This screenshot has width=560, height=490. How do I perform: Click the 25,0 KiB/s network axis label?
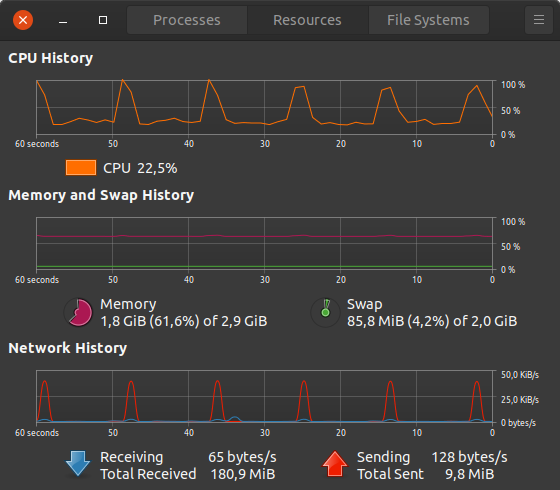520,400
